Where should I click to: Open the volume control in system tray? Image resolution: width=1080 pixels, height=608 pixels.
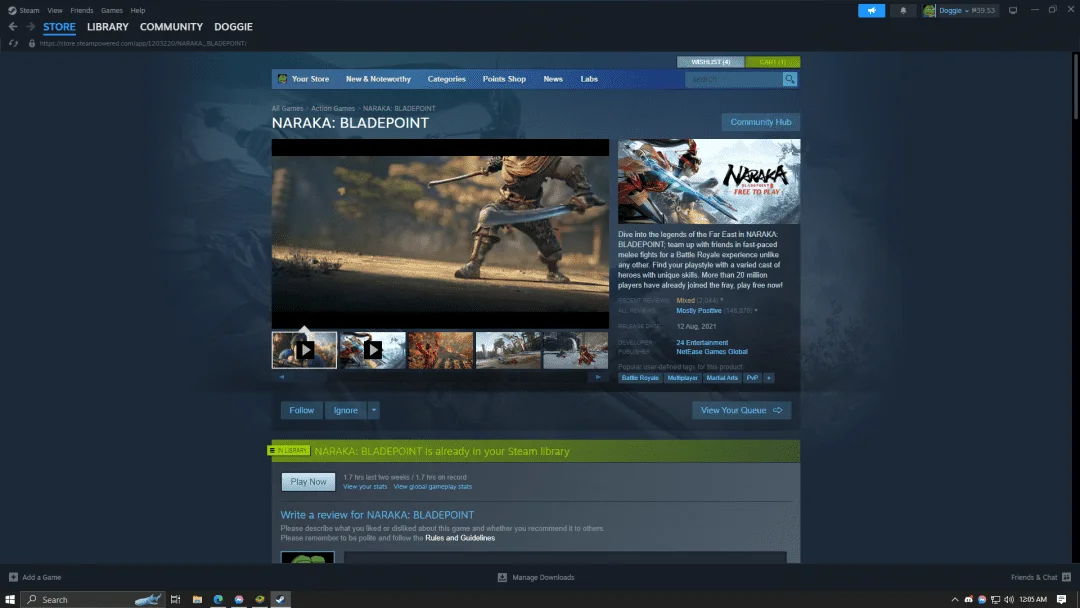pyautogui.click(x=1009, y=600)
